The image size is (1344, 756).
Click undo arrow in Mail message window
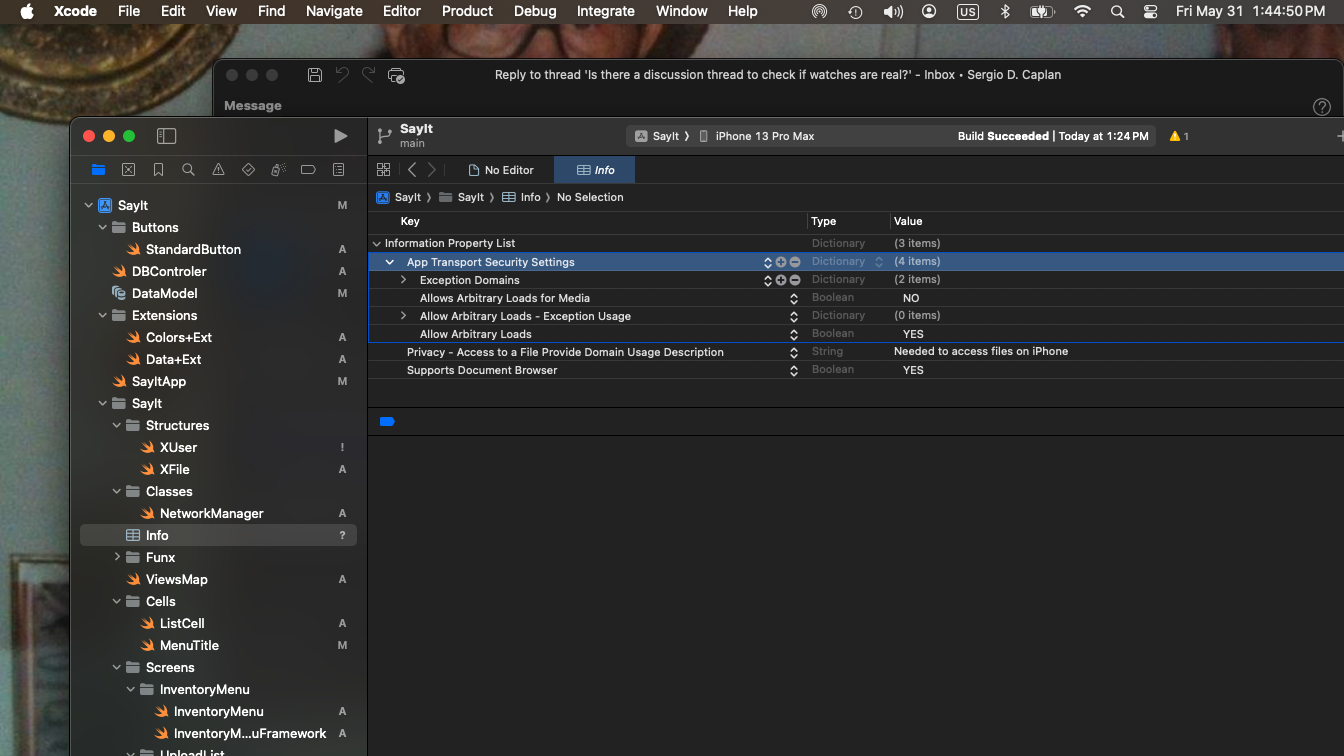point(342,75)
